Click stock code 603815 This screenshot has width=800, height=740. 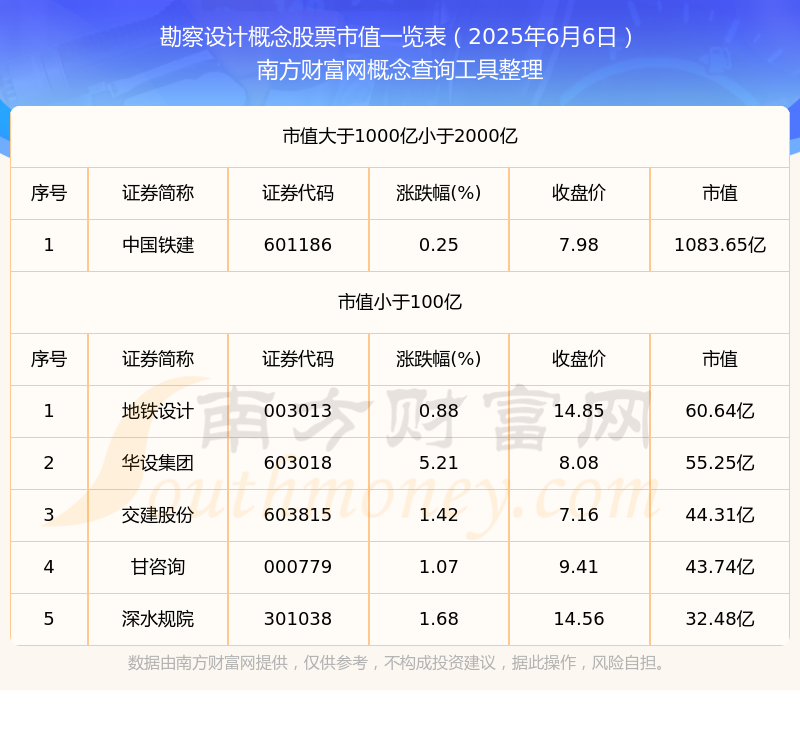pos(298,515)
